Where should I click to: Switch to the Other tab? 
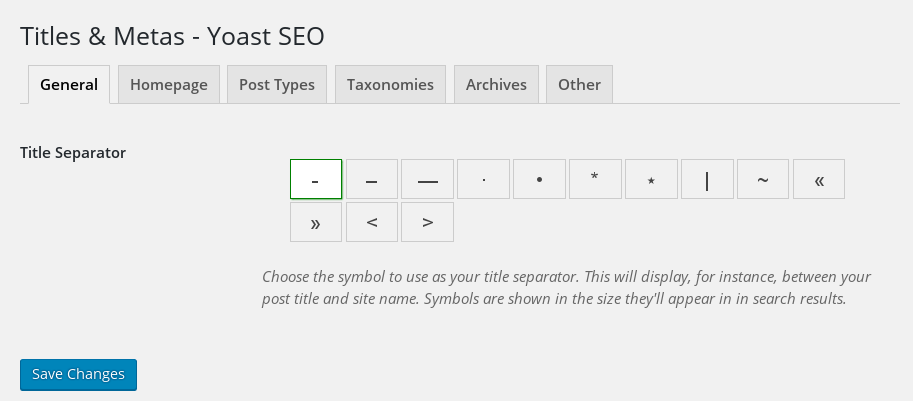(x=579, y=84)
